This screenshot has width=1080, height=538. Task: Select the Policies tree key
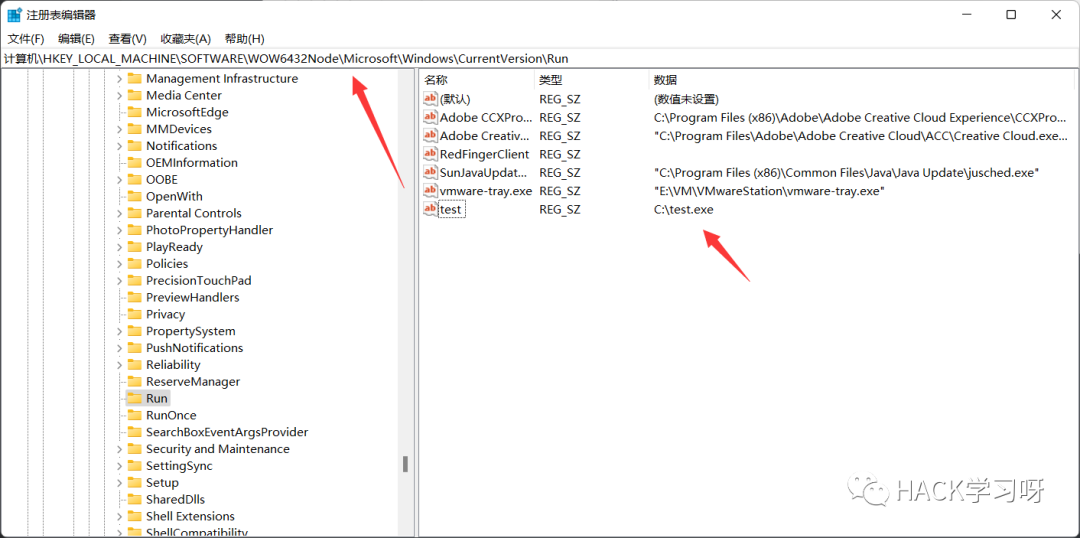coord(167,264)
